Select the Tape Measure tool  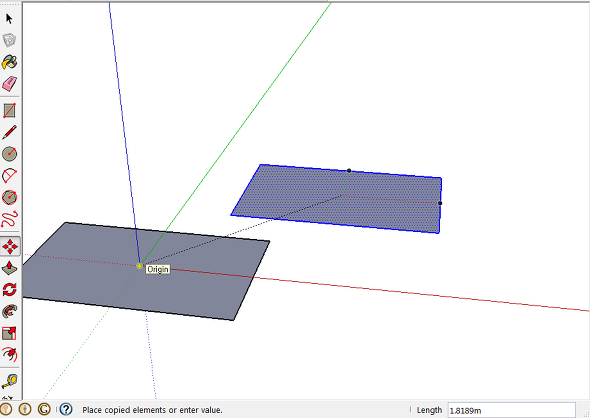click(x=9, y=381)
